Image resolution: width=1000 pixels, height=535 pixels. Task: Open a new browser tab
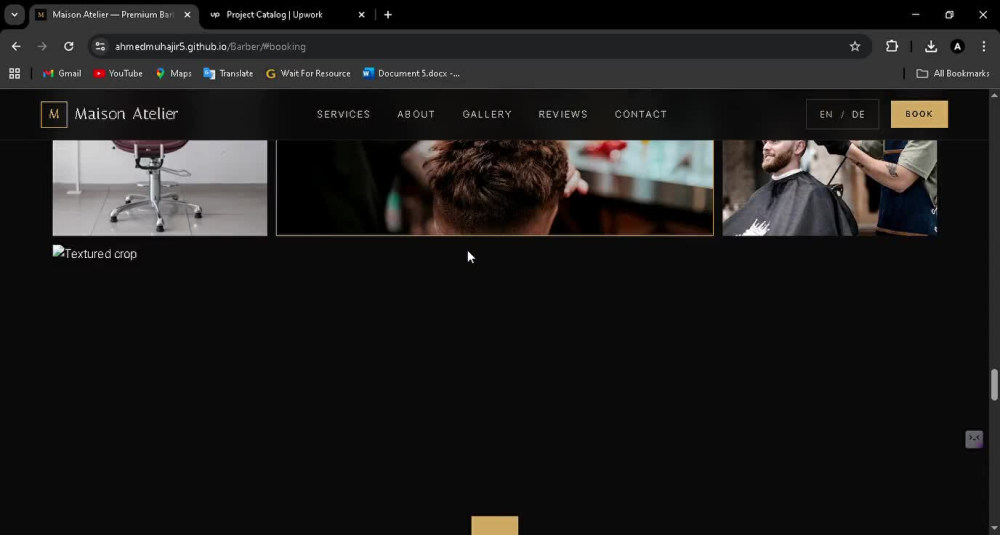[x=388, y=15]
